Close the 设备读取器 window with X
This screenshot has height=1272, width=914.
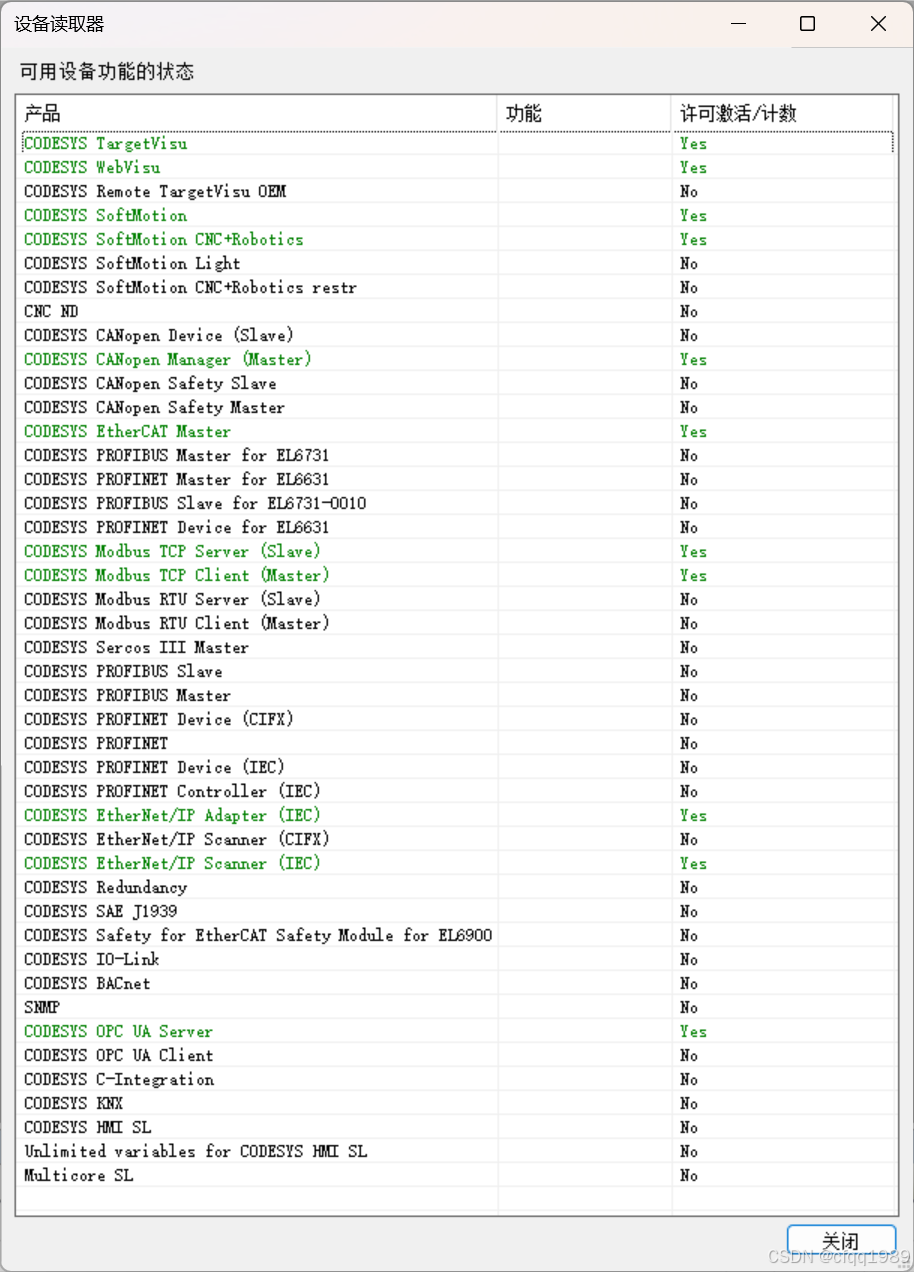[877, 24]
